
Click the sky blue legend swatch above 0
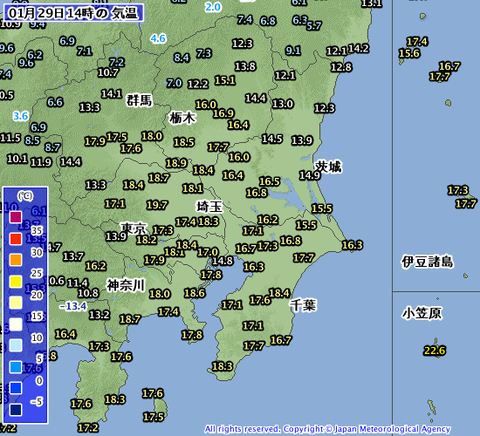click(x=16, y=367)
